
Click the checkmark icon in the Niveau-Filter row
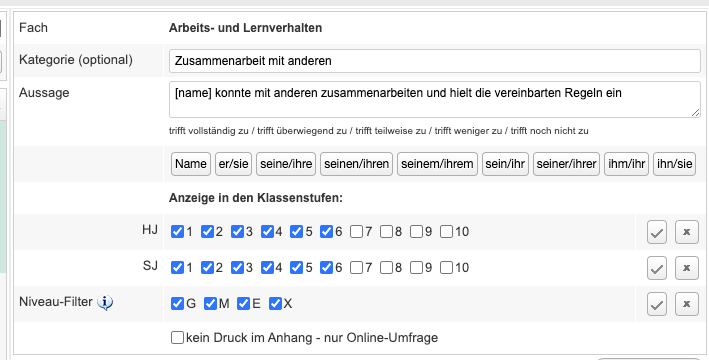(657, 304)
